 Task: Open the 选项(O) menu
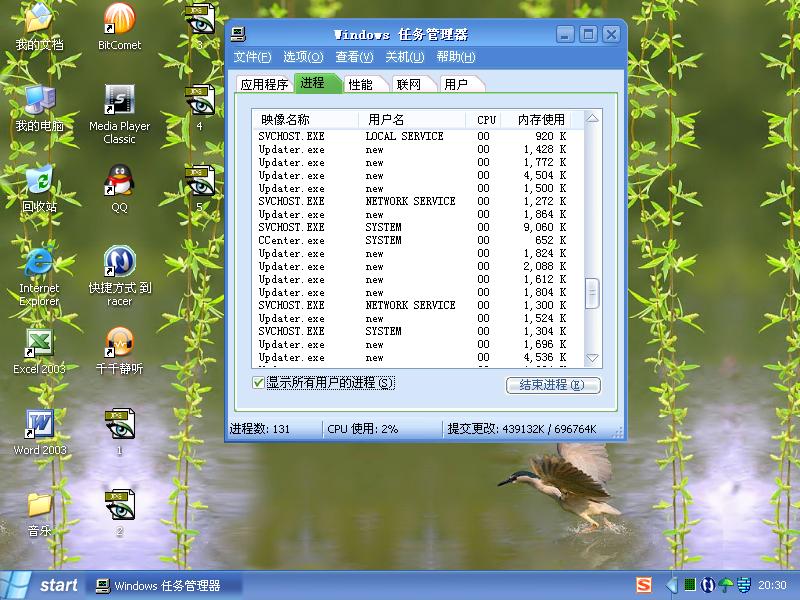[x=303, y=57]
